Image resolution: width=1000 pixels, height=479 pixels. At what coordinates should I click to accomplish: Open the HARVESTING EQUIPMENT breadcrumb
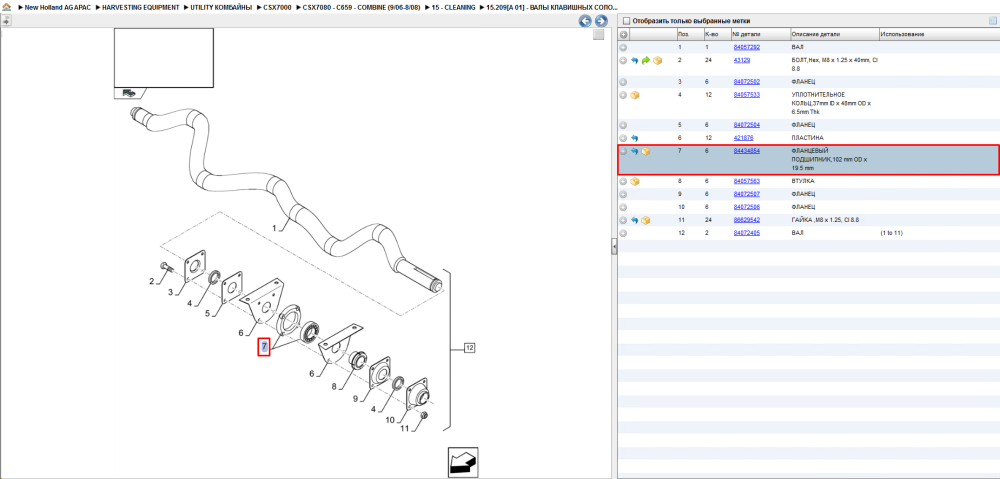click(140, 7)
